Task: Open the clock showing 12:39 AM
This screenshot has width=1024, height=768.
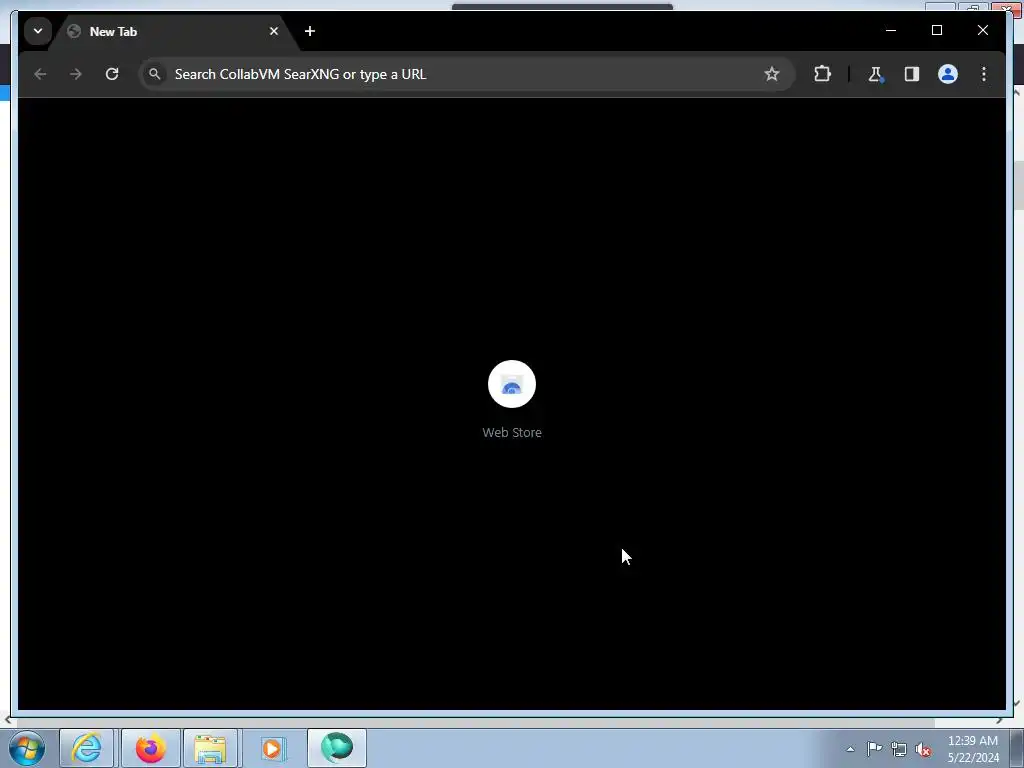Action: [972, 749]
